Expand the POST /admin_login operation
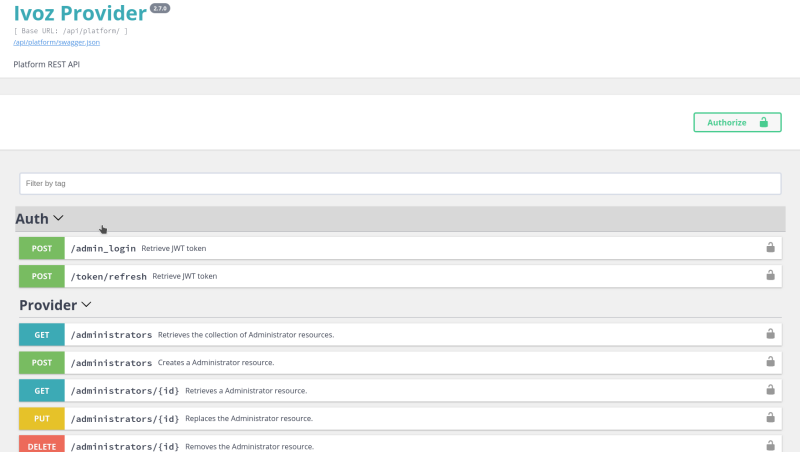The image size is (800, 452). click(400, 248)
